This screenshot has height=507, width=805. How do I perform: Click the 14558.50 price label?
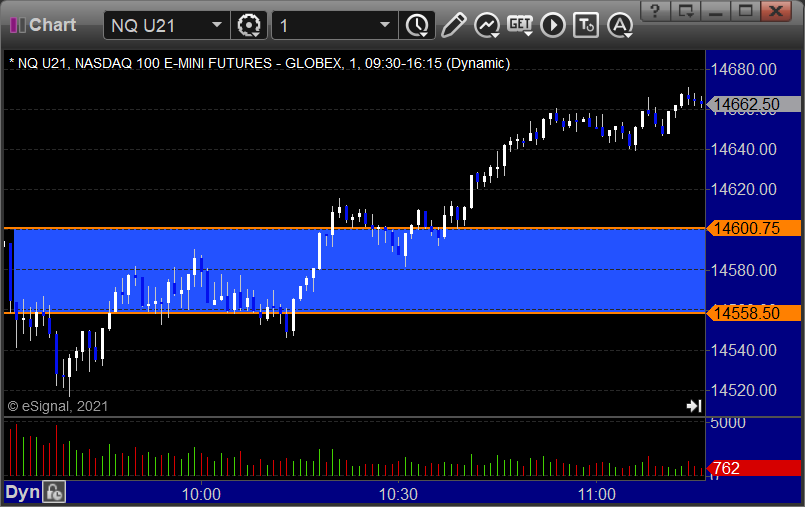coord(753,313)
